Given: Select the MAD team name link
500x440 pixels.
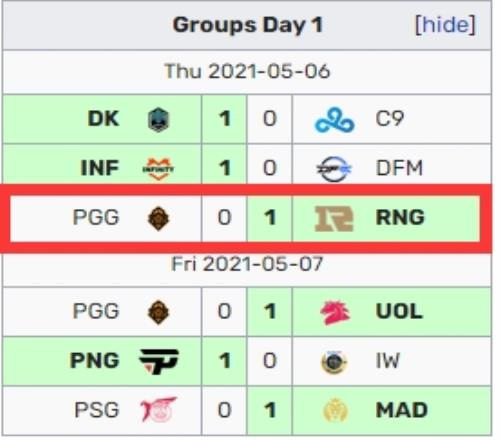Looking at the screenshot, I should (x=402, y=410).
